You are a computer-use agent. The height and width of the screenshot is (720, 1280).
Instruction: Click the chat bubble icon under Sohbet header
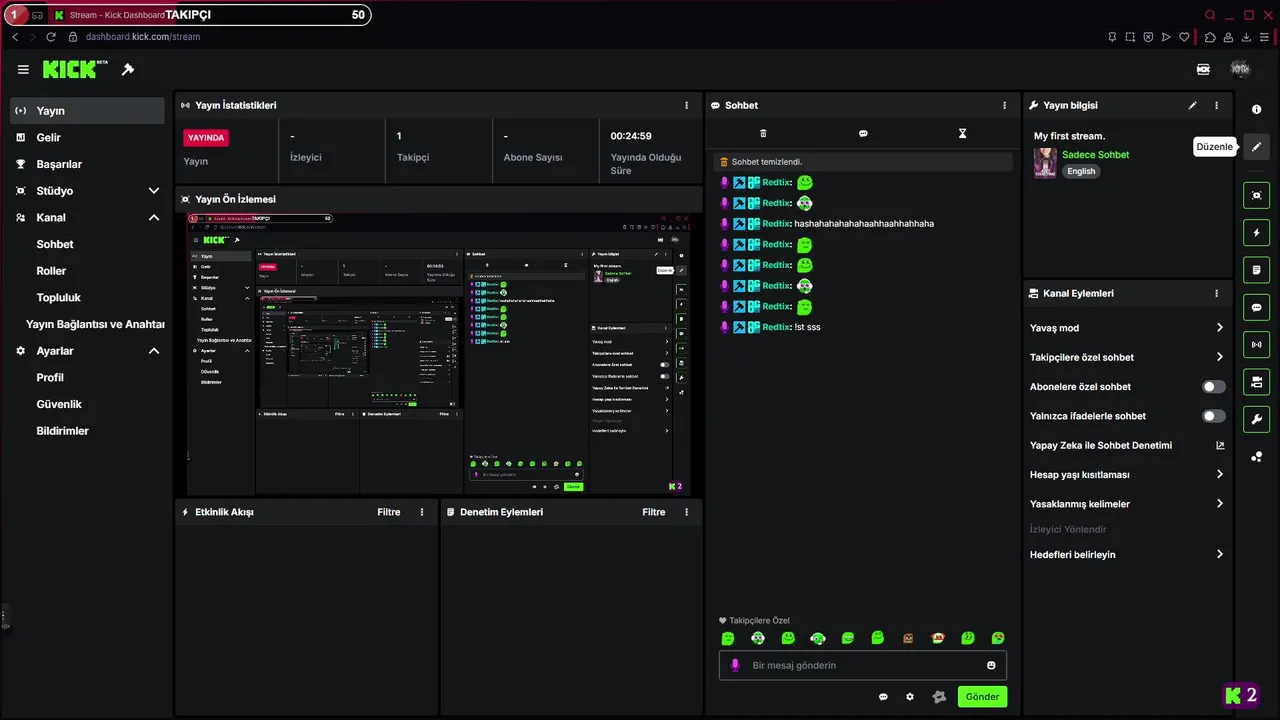pyautogui.click(x=863, y=133)
